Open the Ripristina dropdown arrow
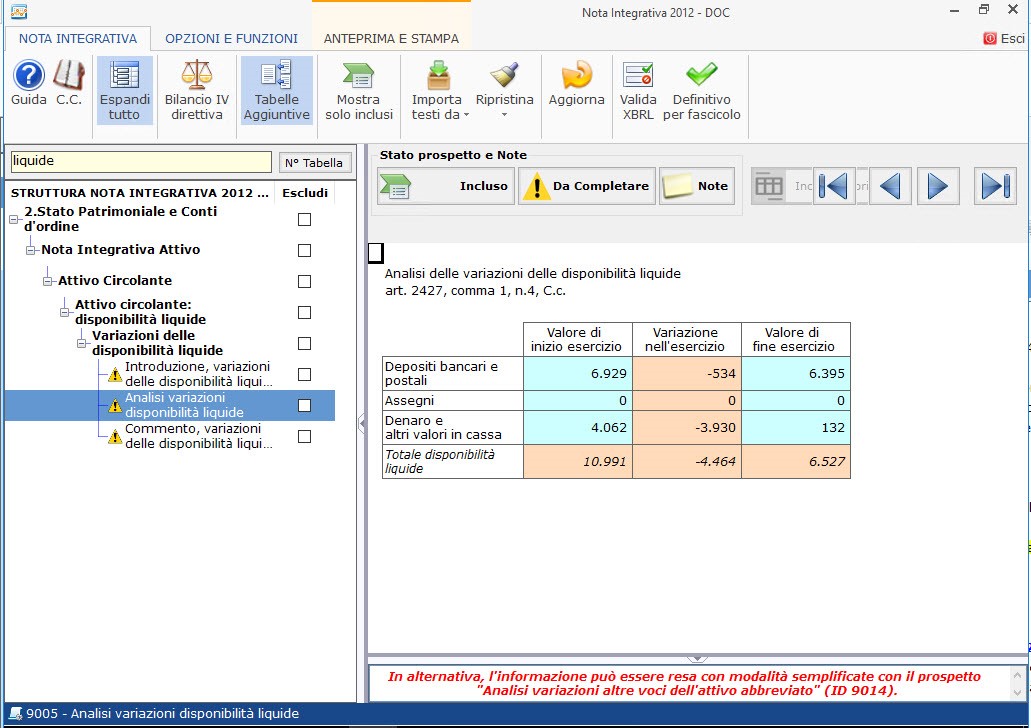 point(504,115)
